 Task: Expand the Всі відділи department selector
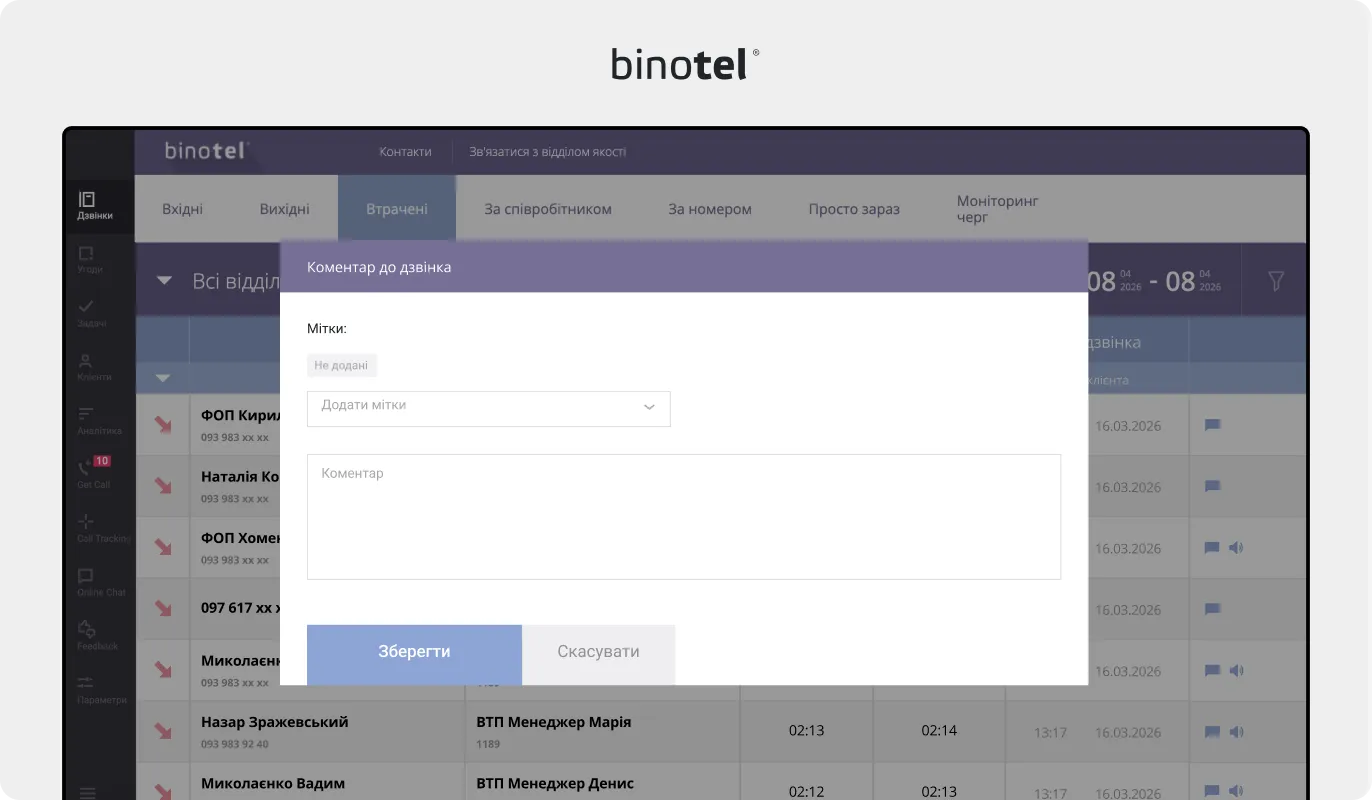click(165, 281)
